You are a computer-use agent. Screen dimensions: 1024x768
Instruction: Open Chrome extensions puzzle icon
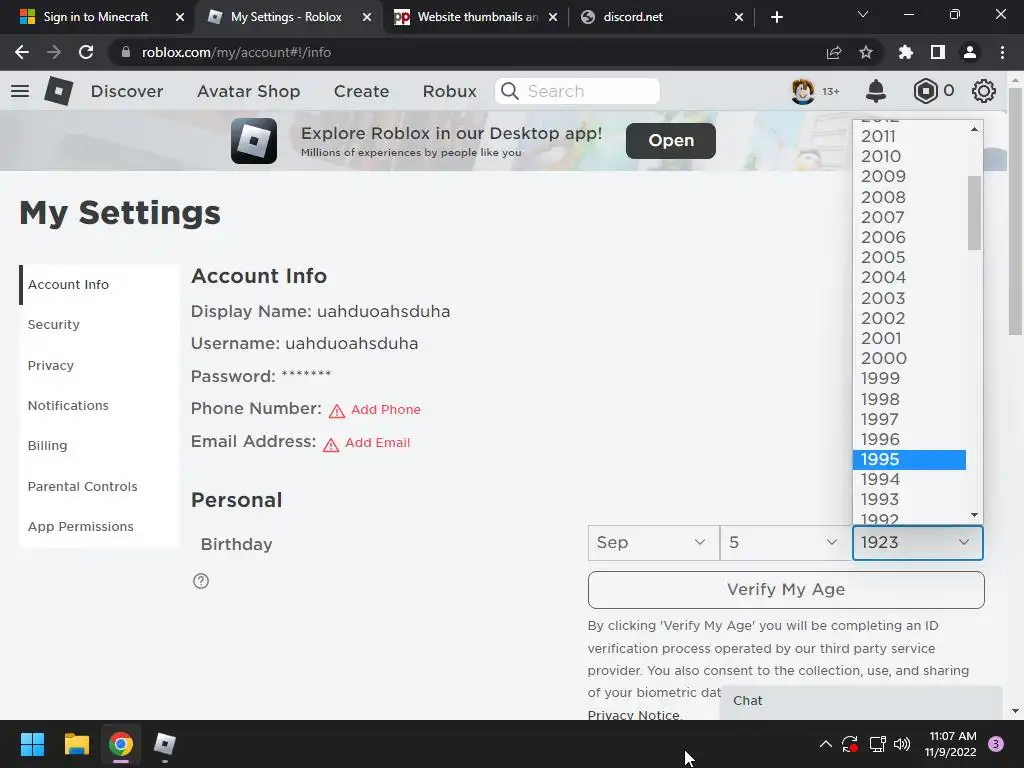pos(906,52)
